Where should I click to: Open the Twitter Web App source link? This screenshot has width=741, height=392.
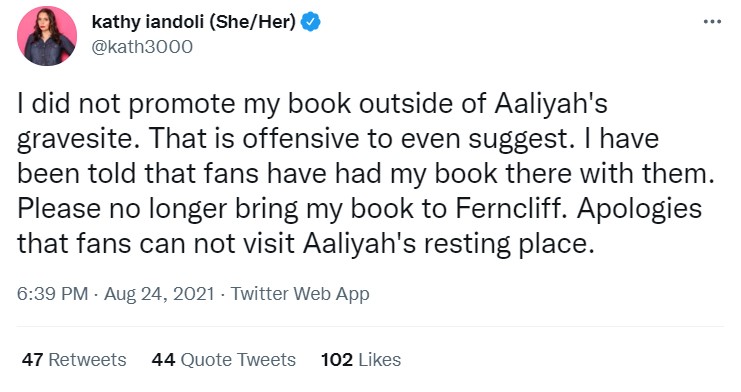[x=300, y=294]
